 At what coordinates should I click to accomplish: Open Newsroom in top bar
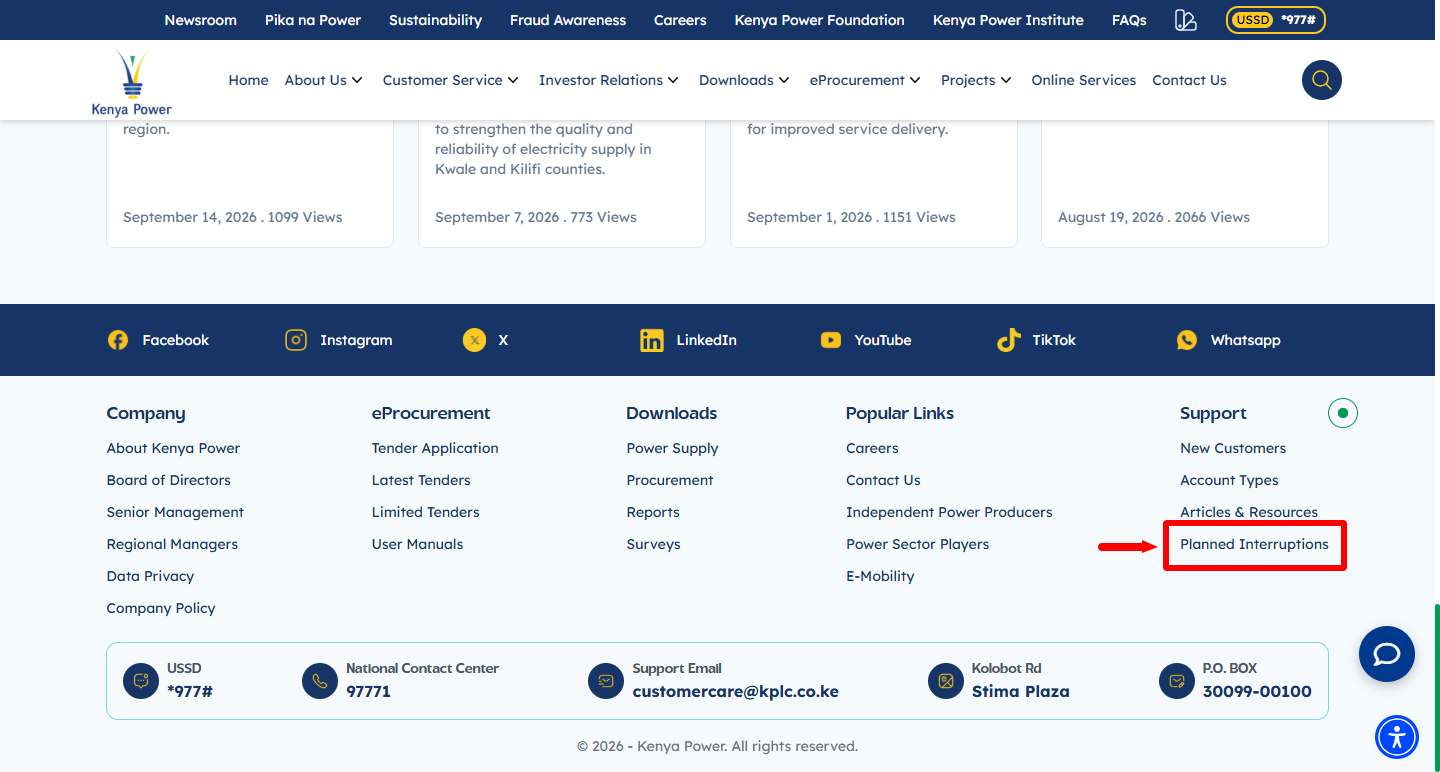point(201,20)
